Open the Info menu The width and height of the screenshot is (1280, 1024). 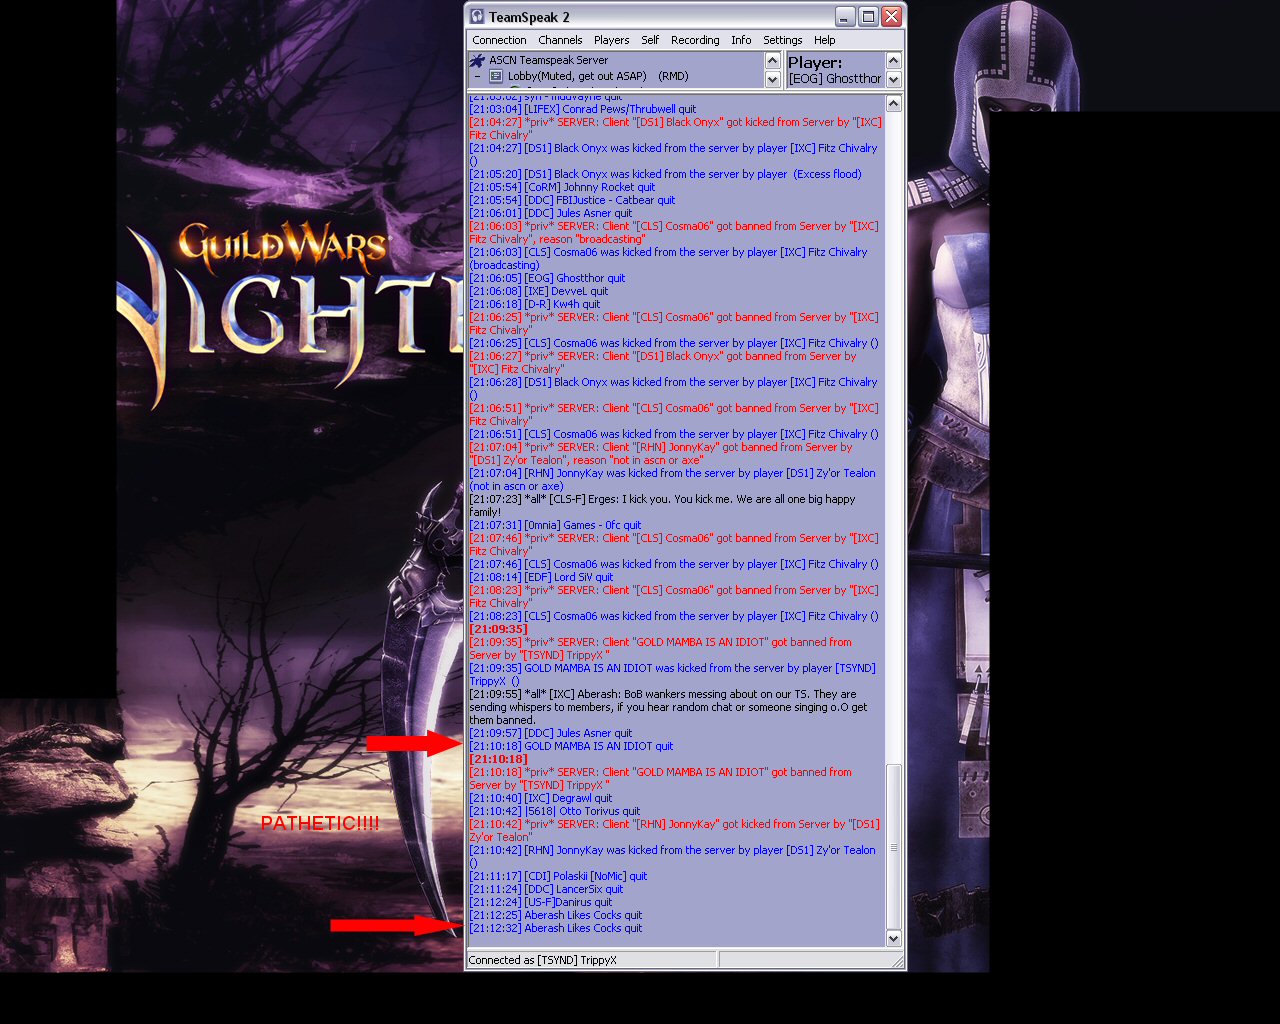pos(741,40)
